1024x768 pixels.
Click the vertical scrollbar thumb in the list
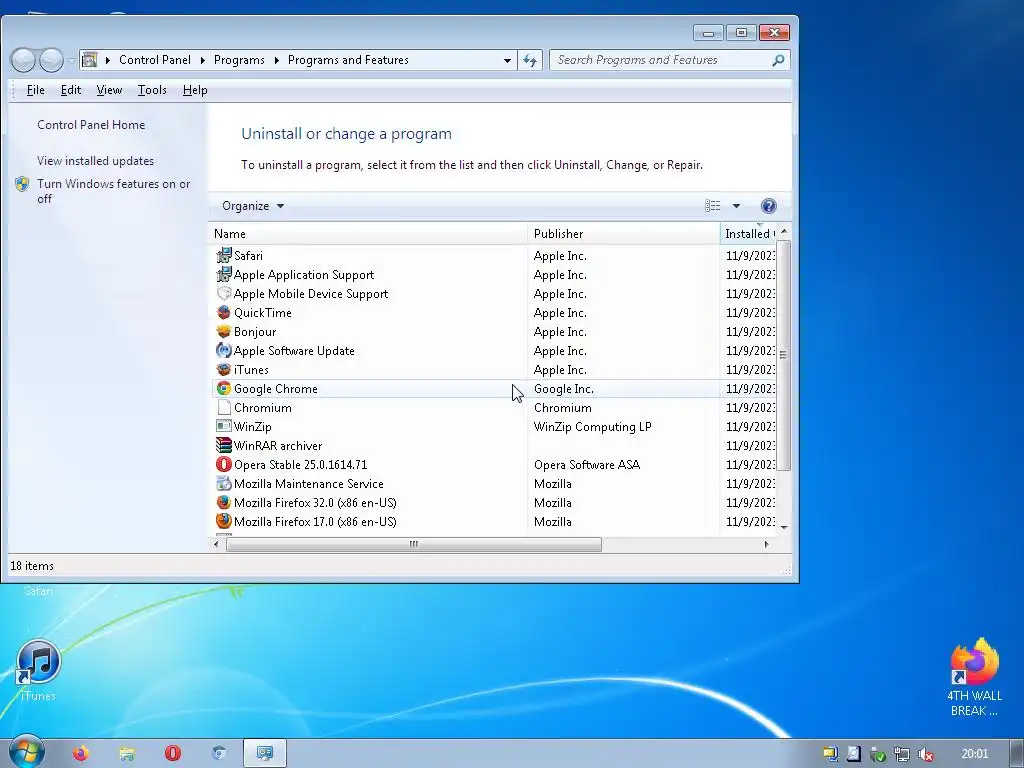[x=784, y=355]
